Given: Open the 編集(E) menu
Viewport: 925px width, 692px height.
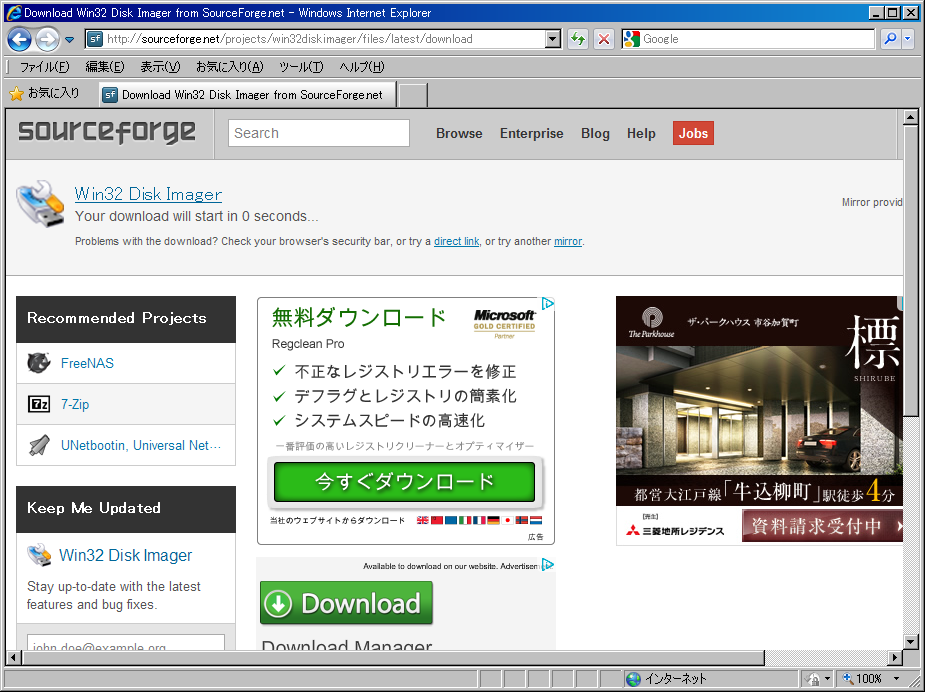Looking at the screenshot, I should click(x=104, y=67).
